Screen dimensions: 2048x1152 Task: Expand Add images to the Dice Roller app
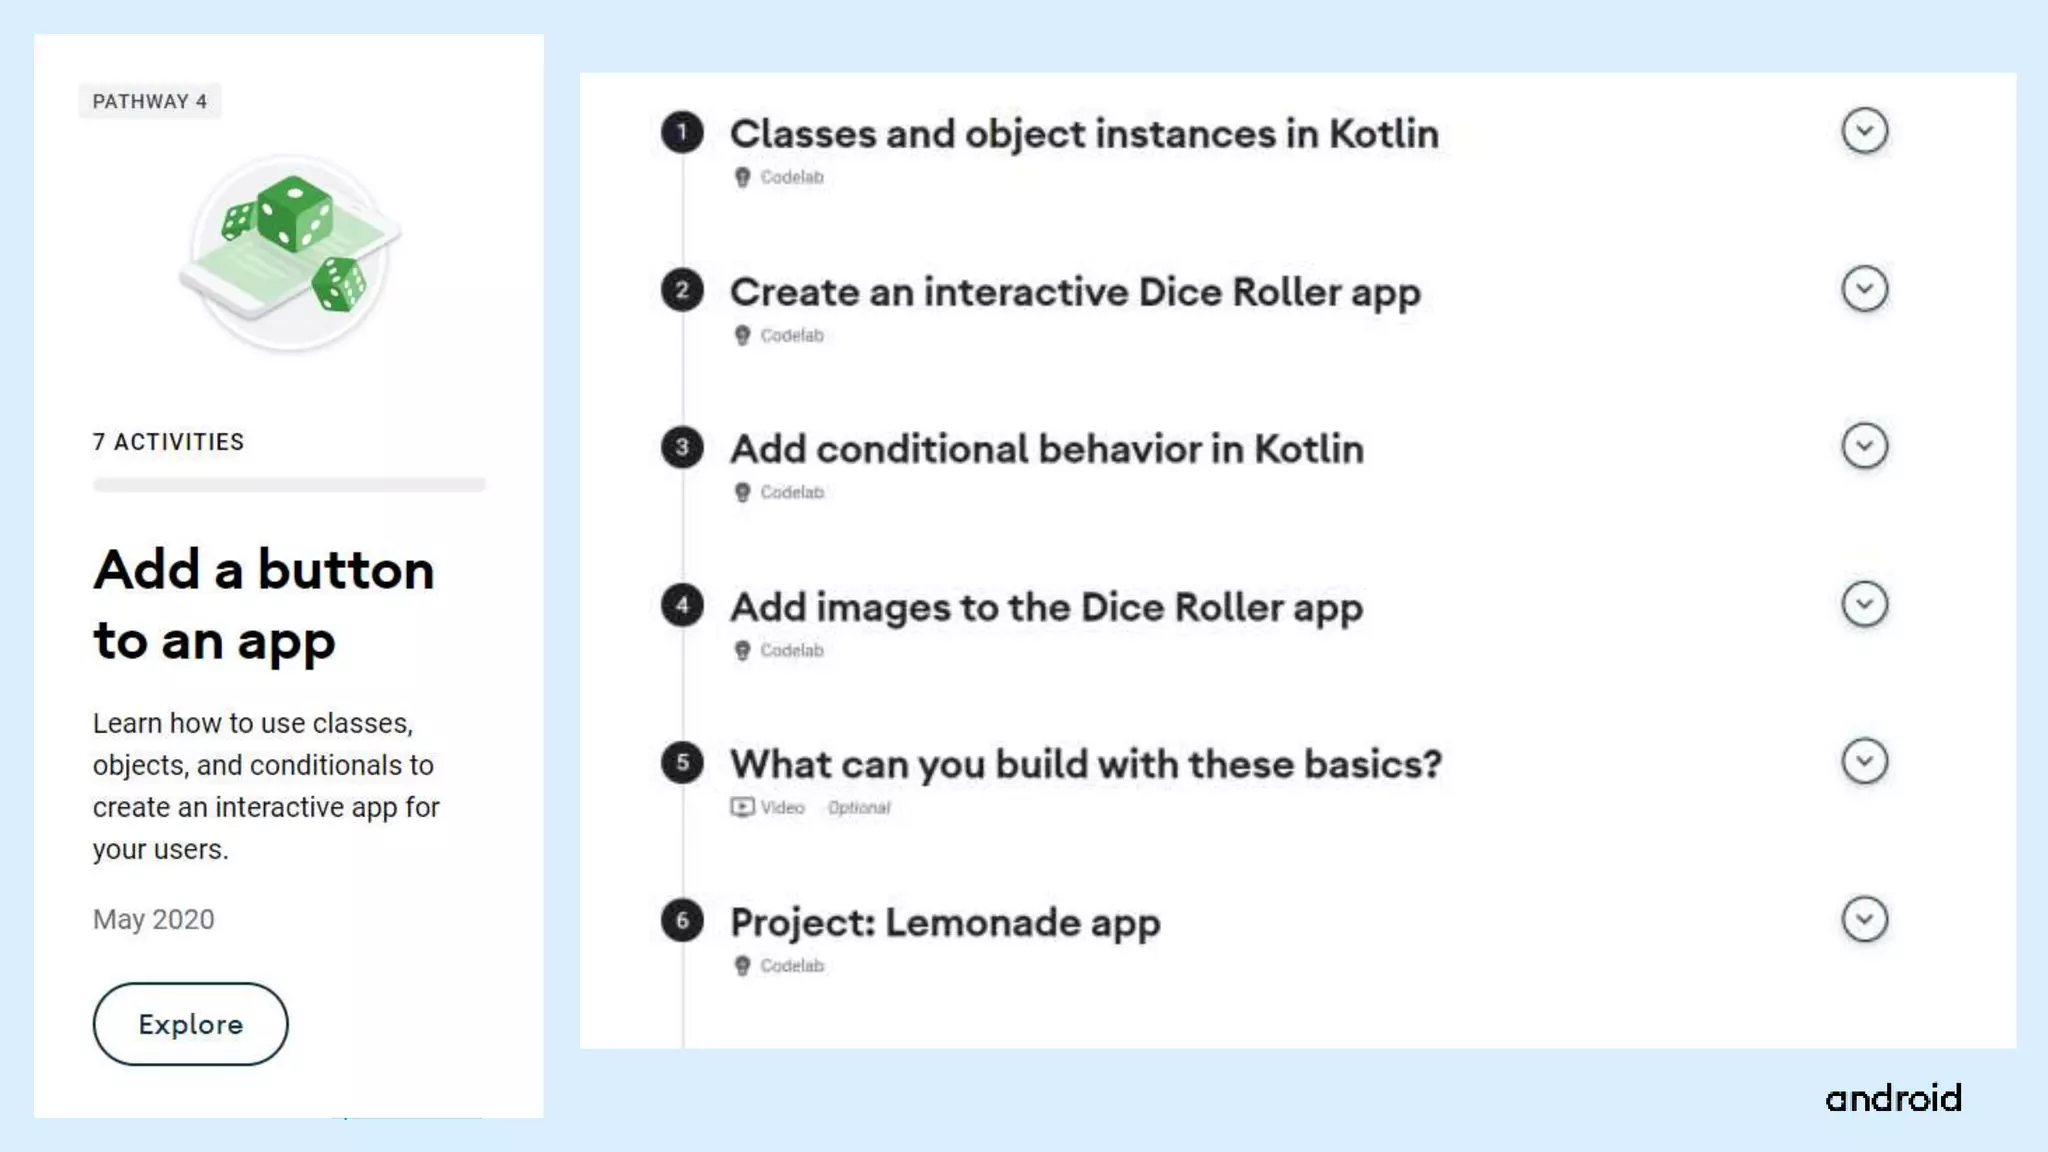(1864, 604)
